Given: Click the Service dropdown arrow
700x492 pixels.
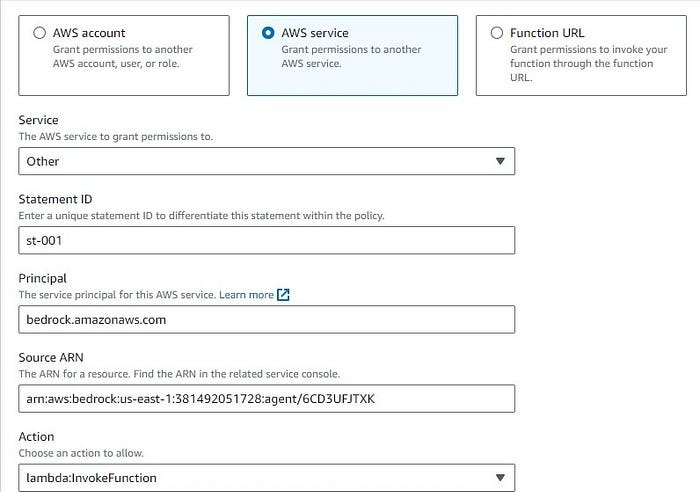Looking at the screenshot, I should 500,161.
